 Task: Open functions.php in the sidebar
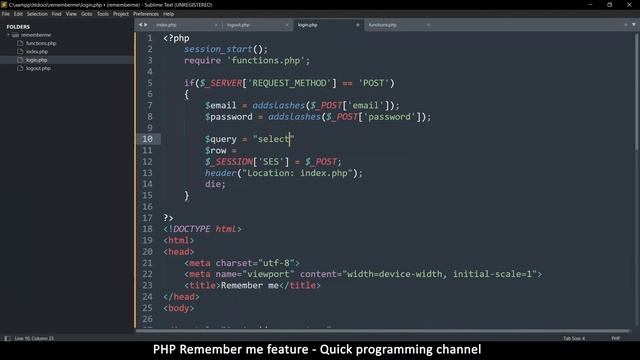coord(41,43)
